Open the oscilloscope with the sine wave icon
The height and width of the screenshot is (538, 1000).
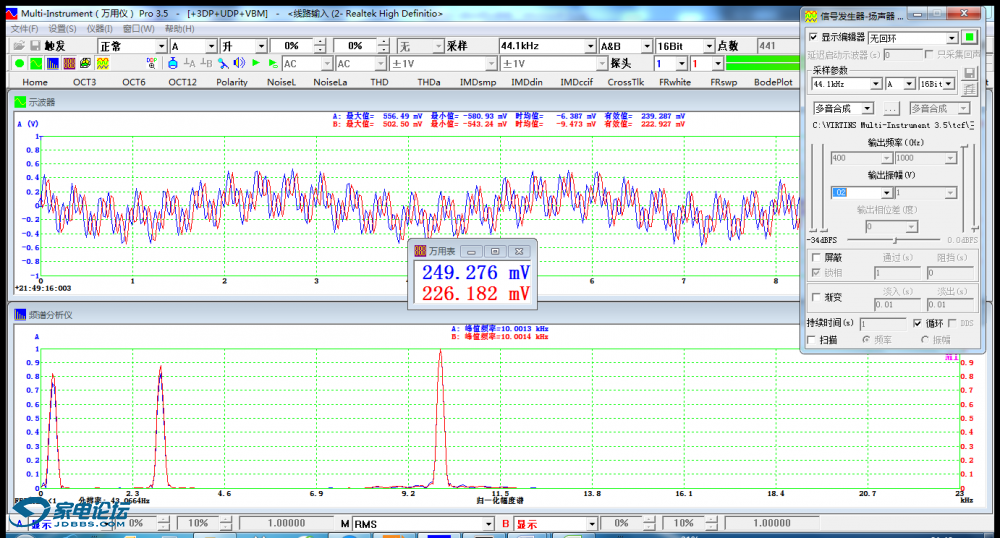click(36, 63)
